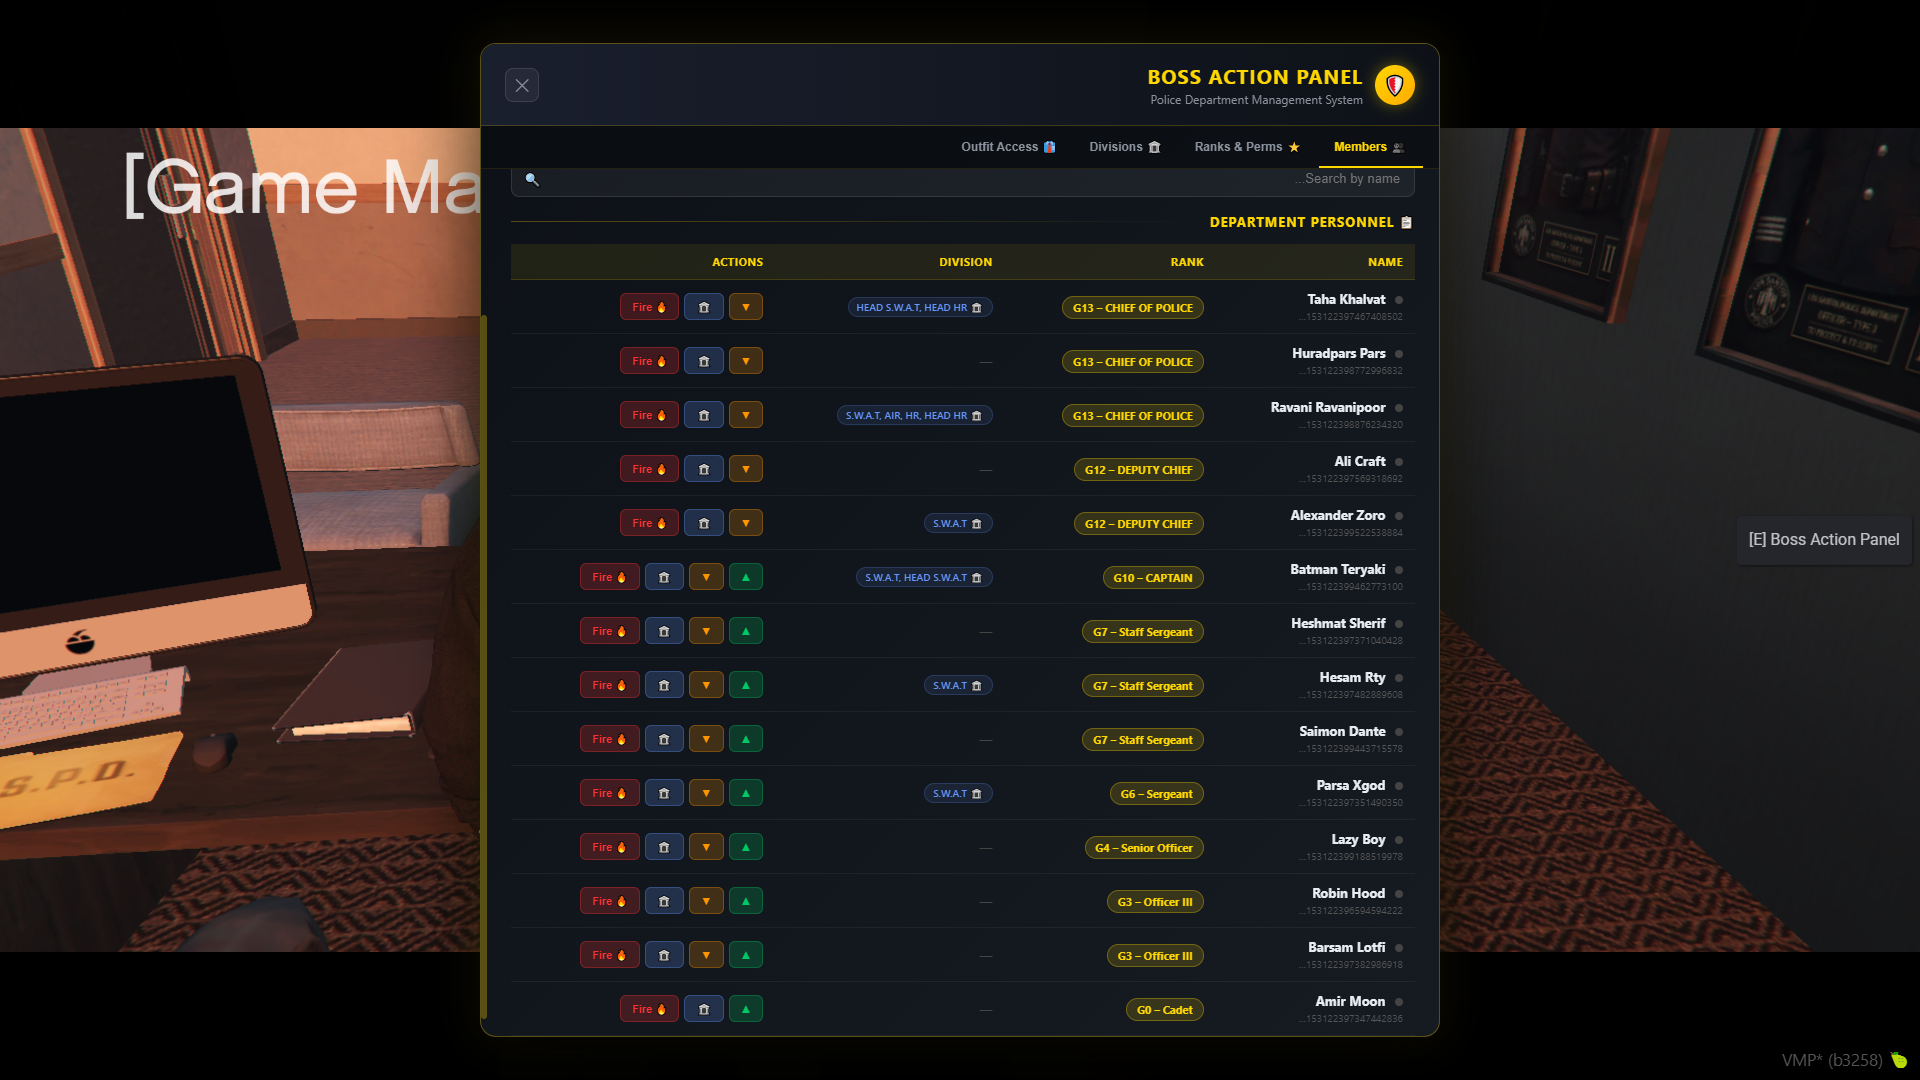
Task: Select the Members tab
Action: [1369, 147]
